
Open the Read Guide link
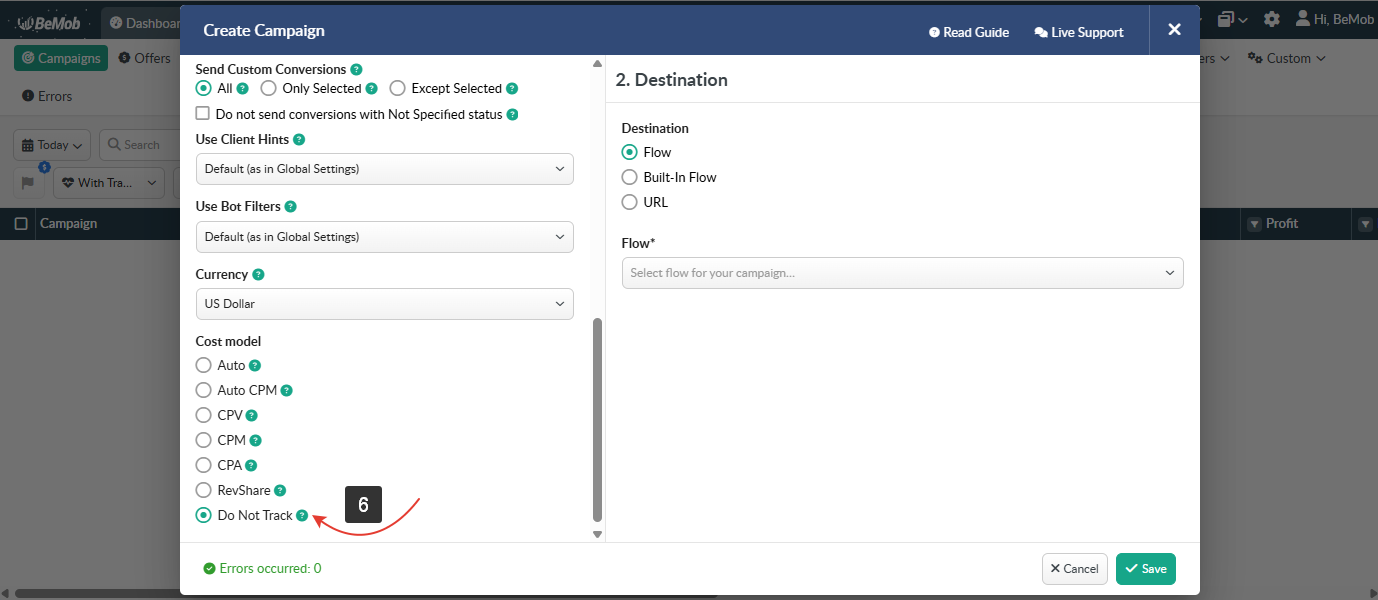969,33
